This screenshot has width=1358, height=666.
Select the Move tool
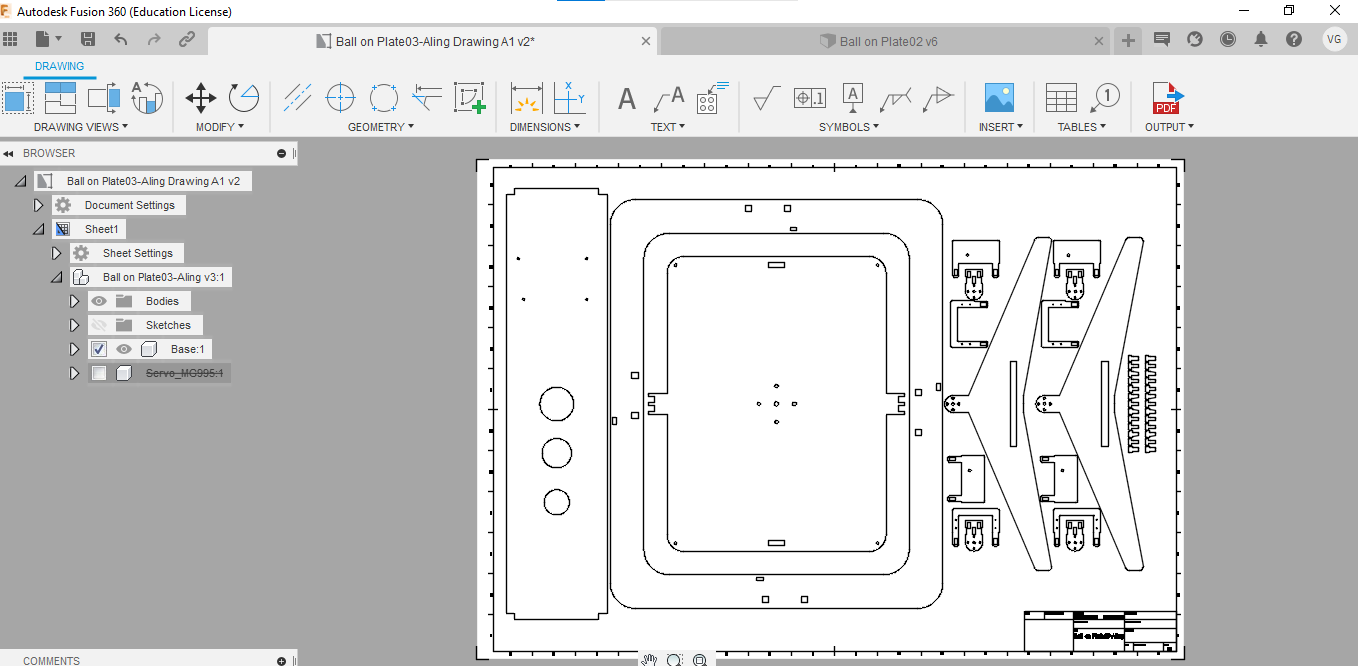click(x=201, y=98)
